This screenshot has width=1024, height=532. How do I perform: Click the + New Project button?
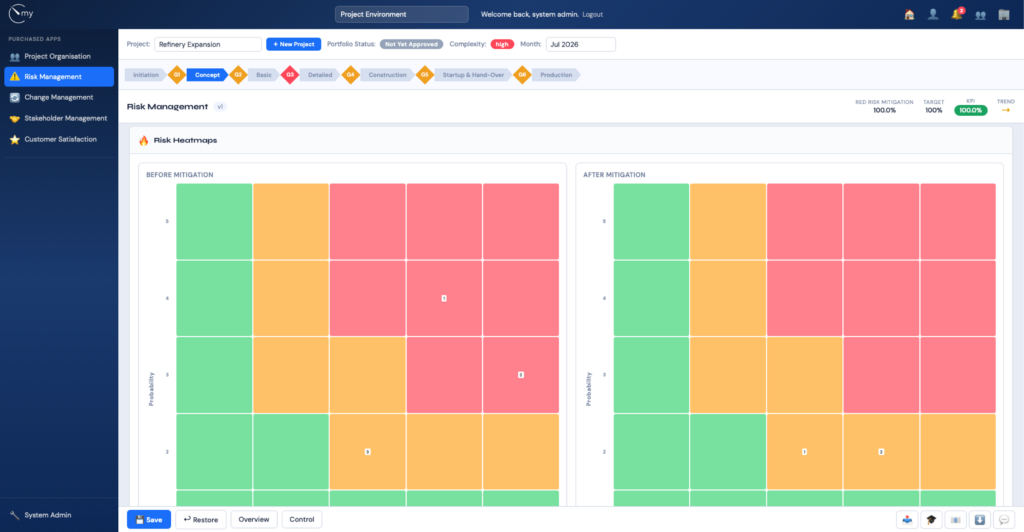[x=293, y=44]
